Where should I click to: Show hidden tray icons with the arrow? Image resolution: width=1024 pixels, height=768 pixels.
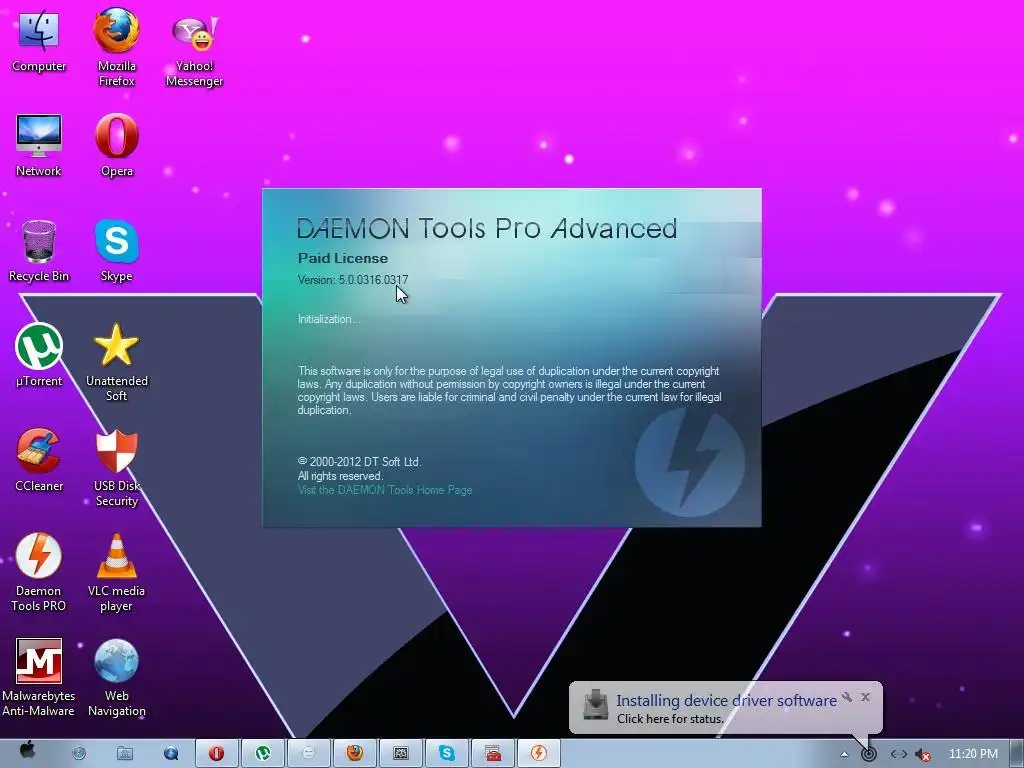click(844, 754)
